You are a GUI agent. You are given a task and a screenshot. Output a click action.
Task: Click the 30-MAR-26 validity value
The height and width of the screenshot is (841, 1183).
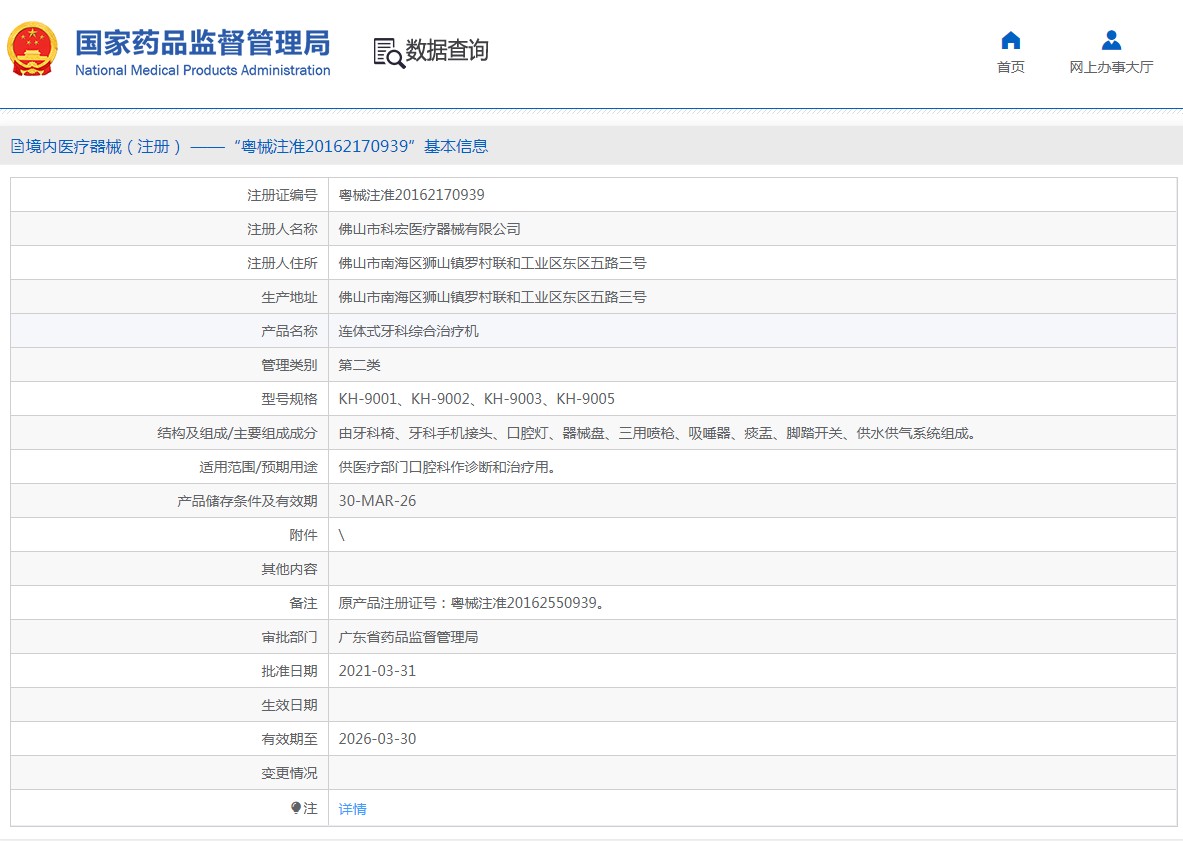377,501
